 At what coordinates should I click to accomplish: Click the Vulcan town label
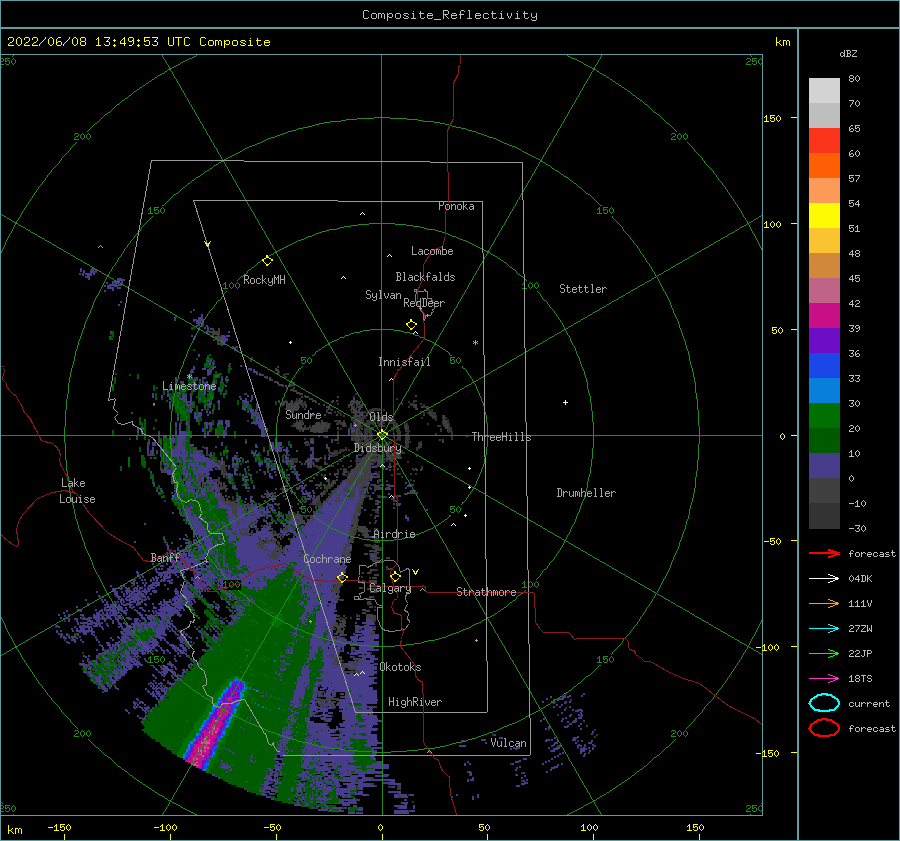pyautogui.click(x=509, y=743)
